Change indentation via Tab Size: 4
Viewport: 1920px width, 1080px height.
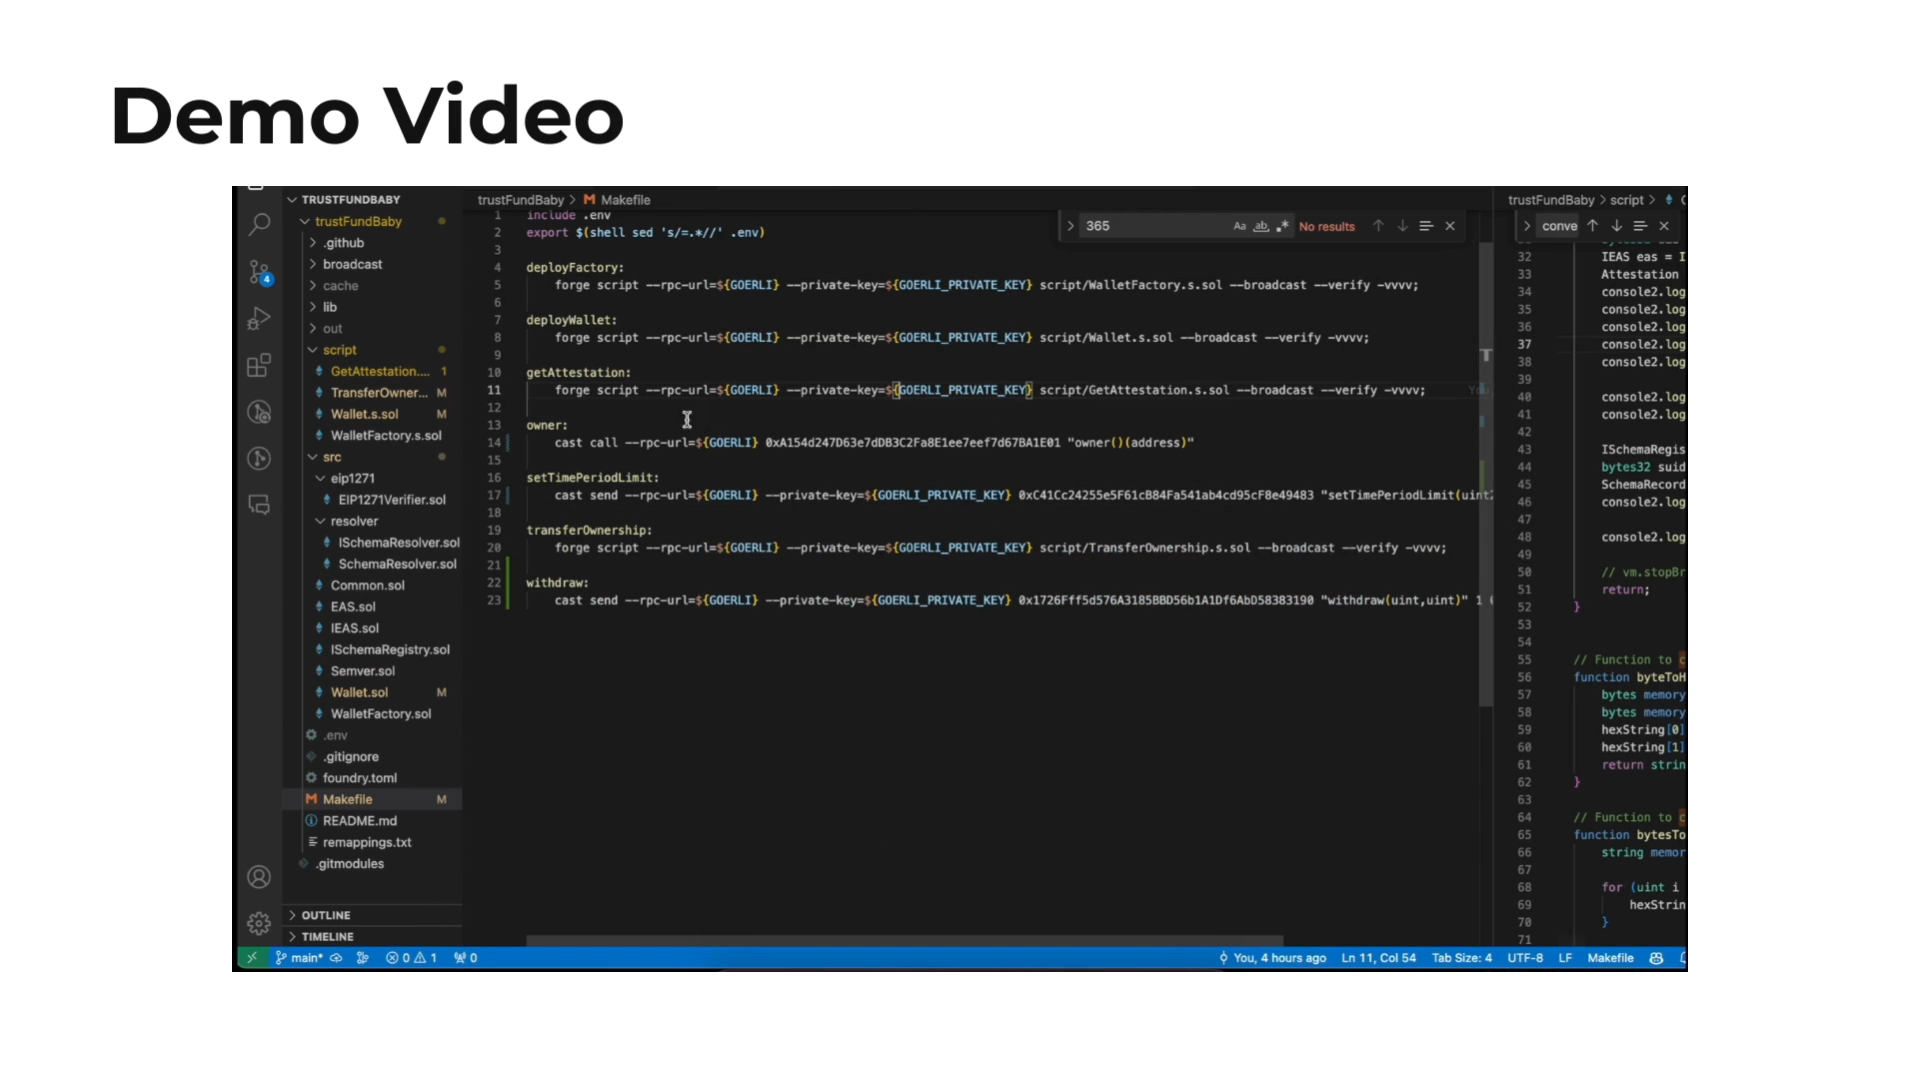tap(1462, 958)
